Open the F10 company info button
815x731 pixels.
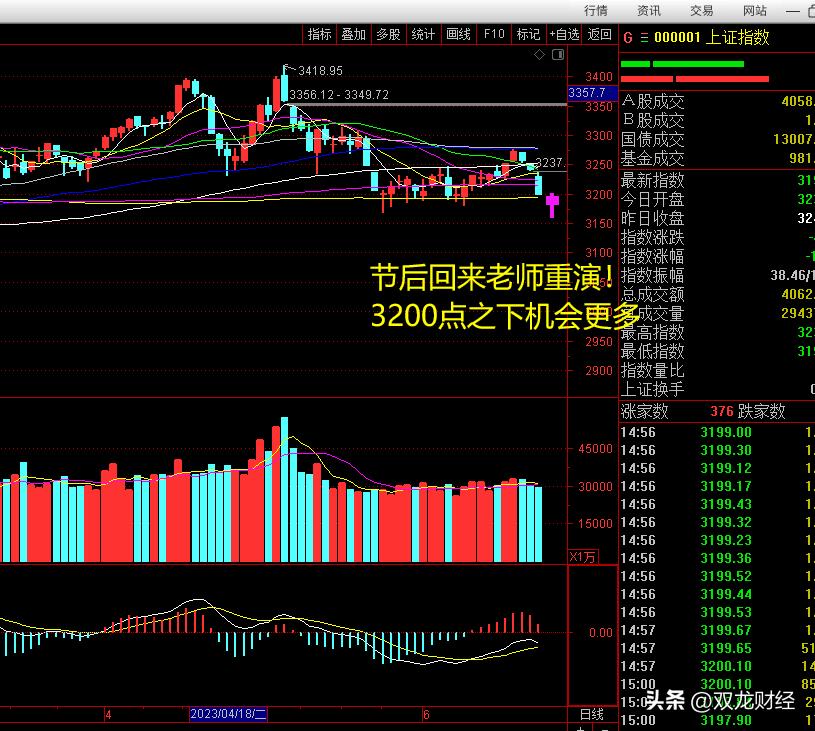[494, 34]
